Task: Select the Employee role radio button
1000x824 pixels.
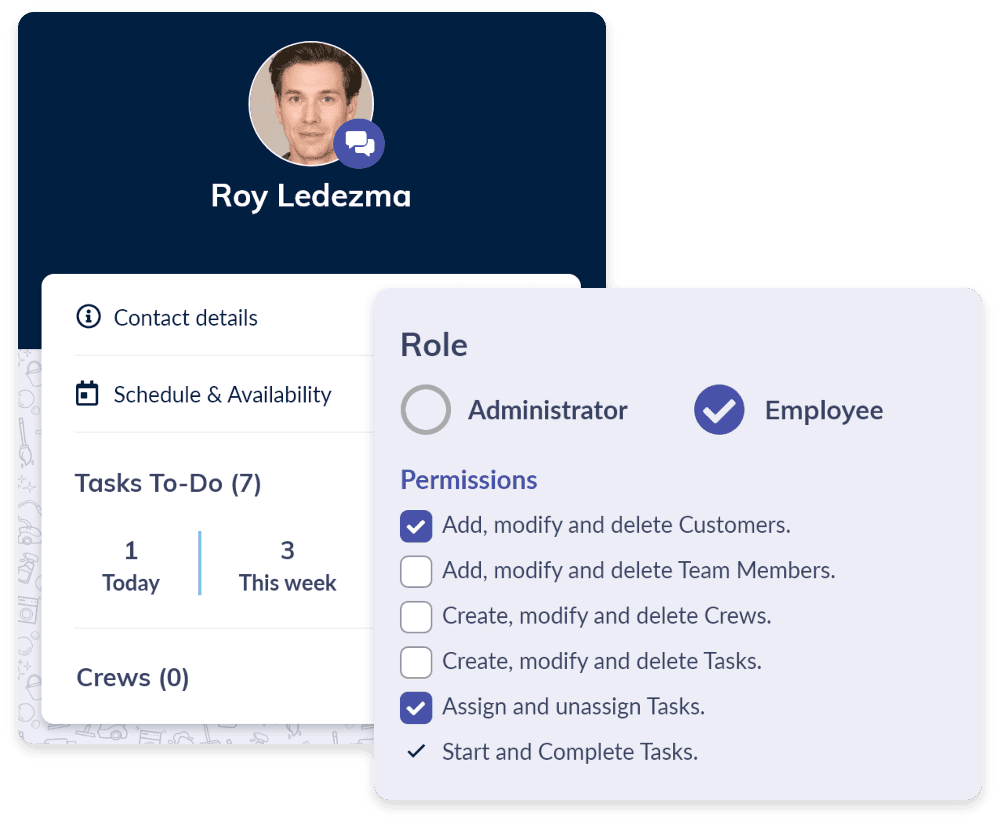Action: point(719,410)
